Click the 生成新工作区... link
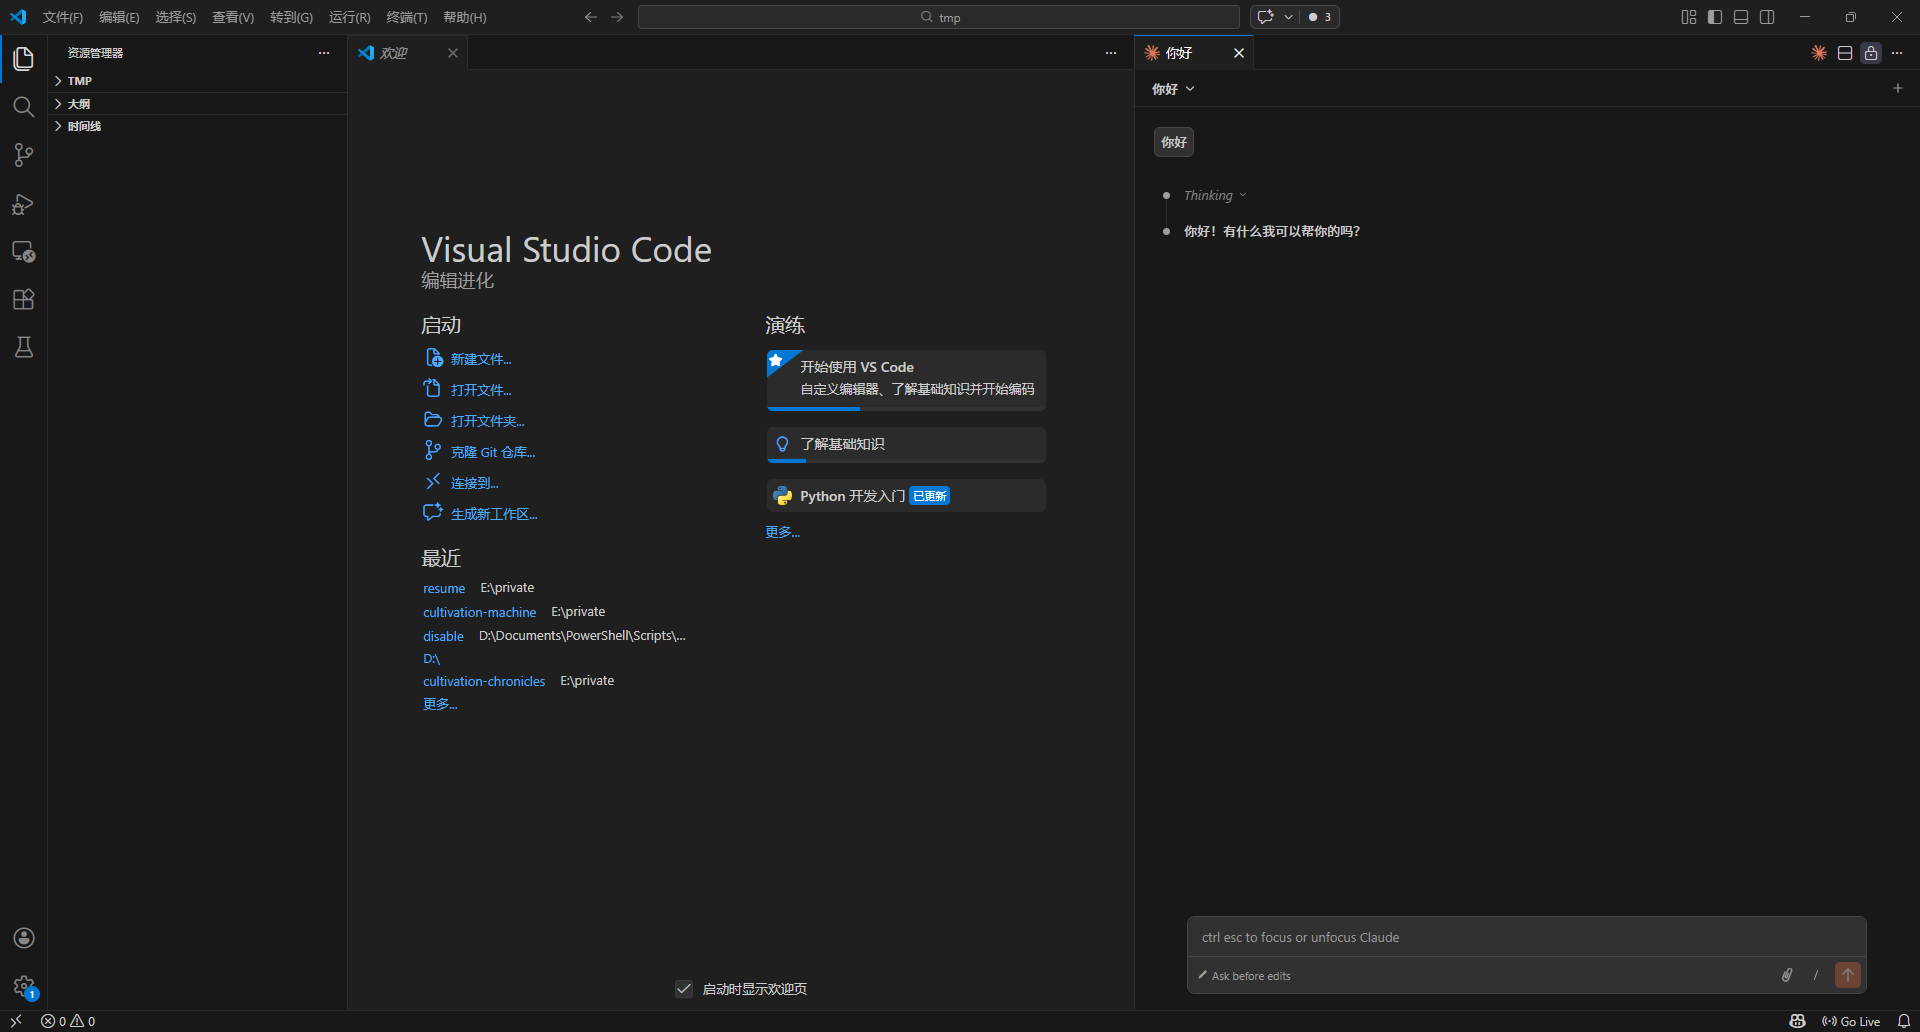The width and height of the screenshot is (1920, 1032). tap(494, 514)
